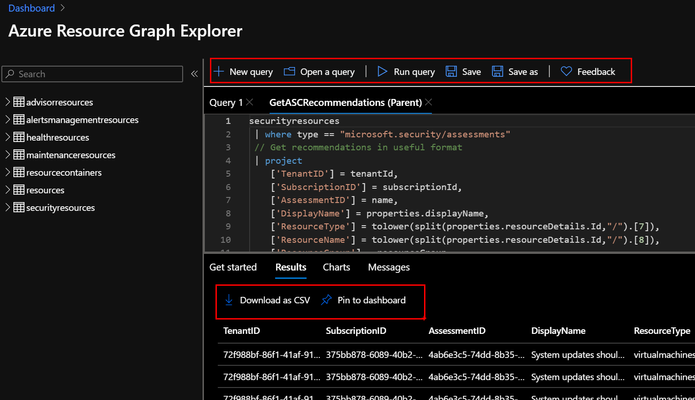This screenshot has width=695, height=400.
Task: Collapse the sidebar with double chevron icon
Action: click(194, 74)
